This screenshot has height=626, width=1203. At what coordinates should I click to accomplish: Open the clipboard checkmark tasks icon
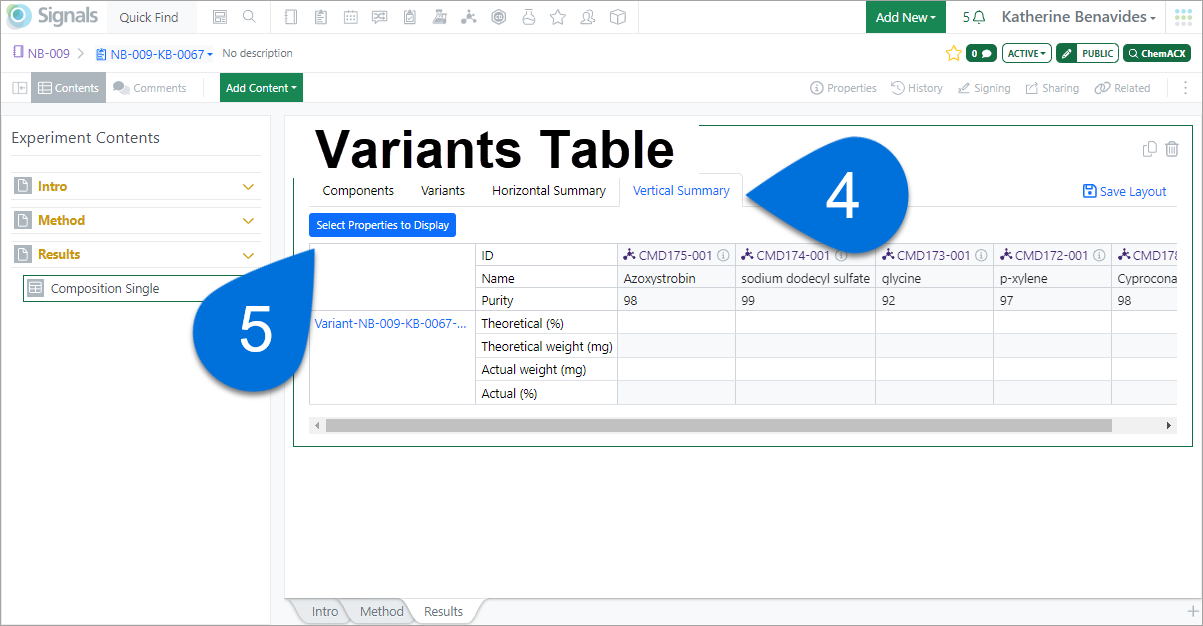point(410,17)
